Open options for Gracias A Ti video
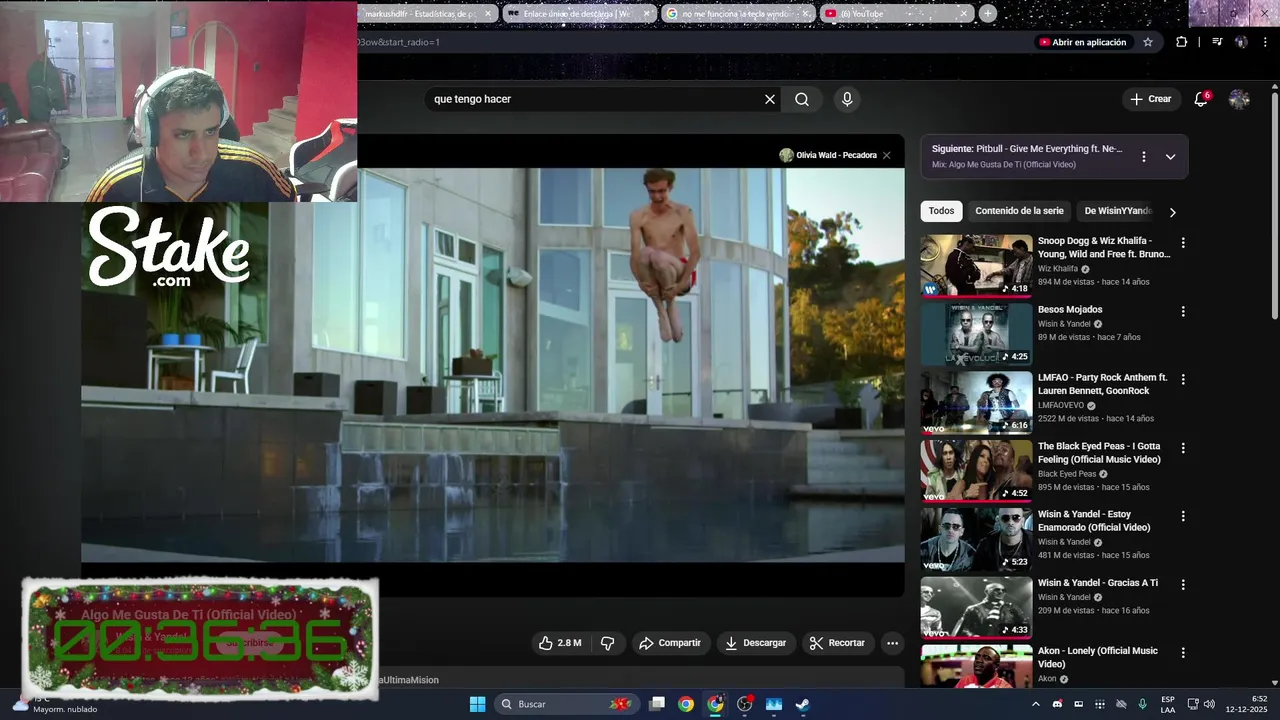Viewport: 1280px width, 720px height. coord(1183,584)
